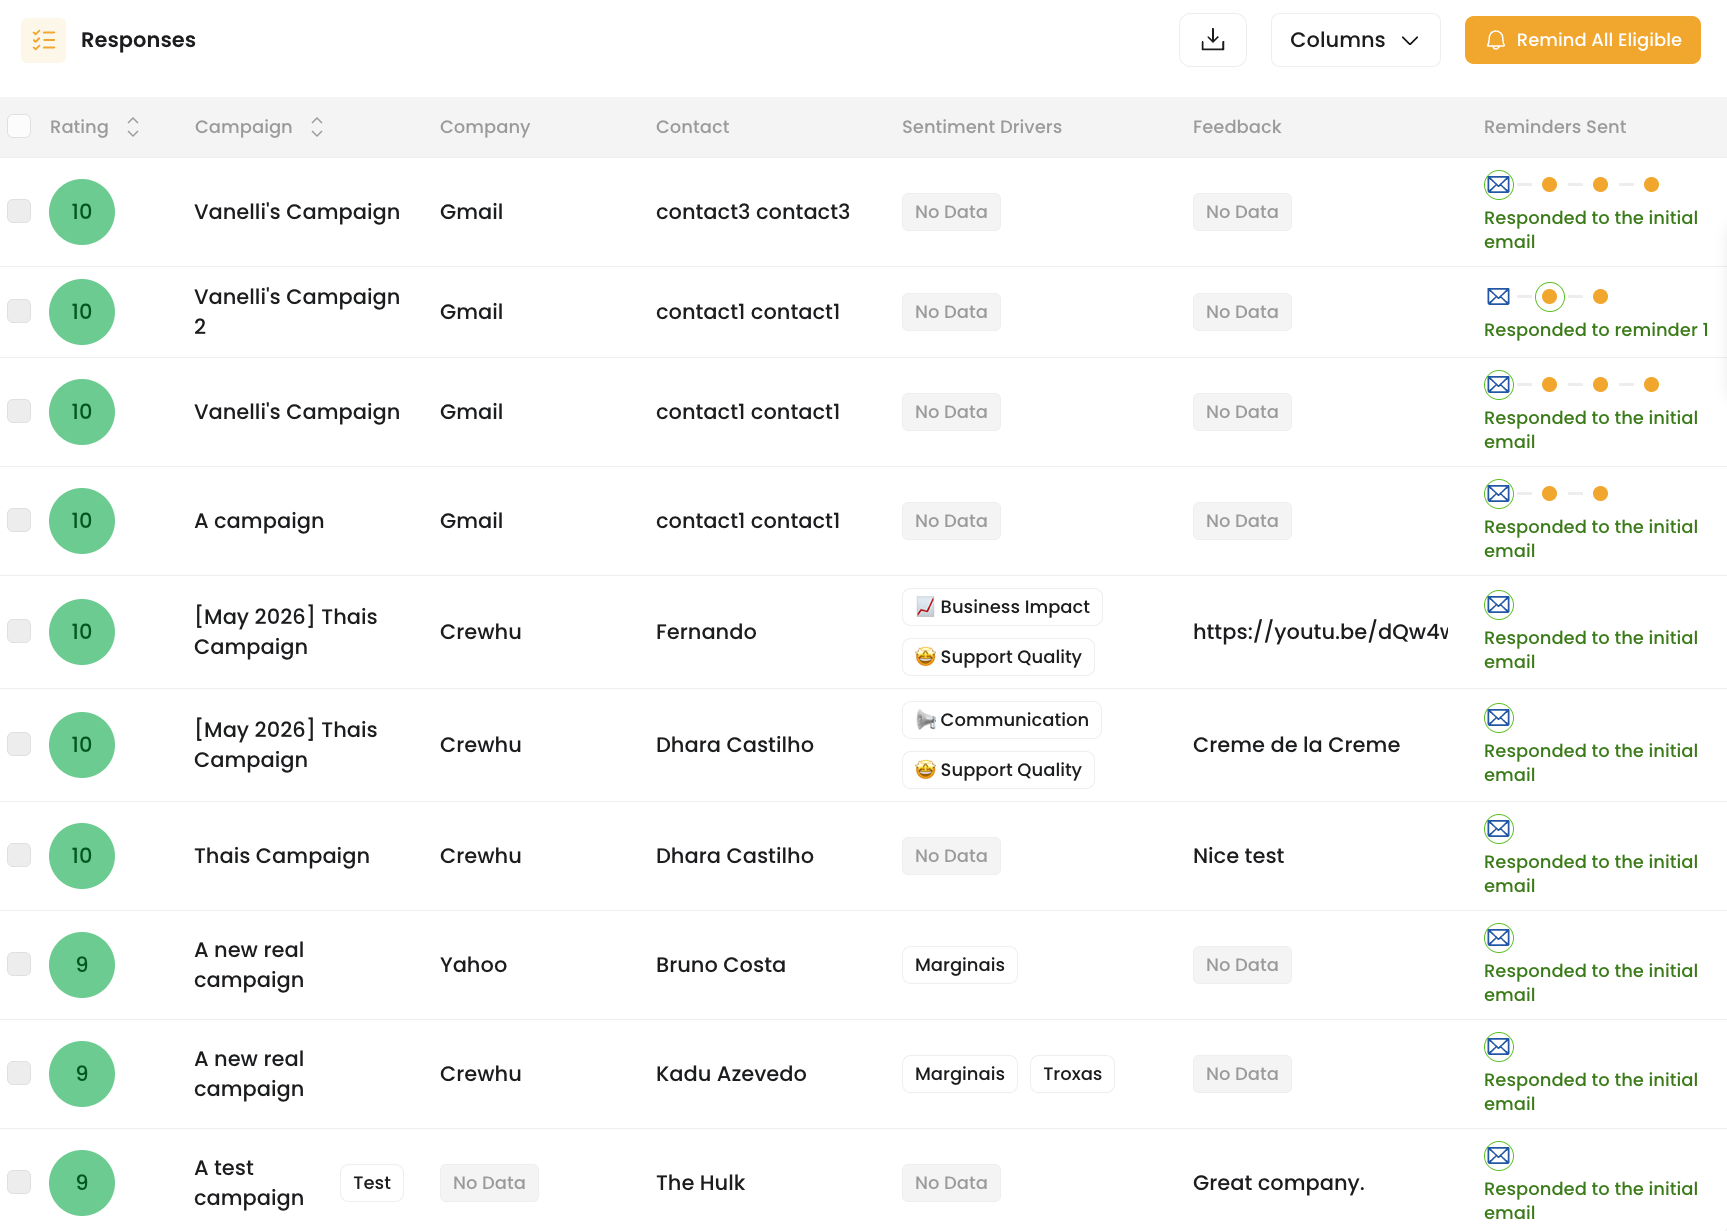Click the "Kadu Azevedo" contact name

point(731,1074)
